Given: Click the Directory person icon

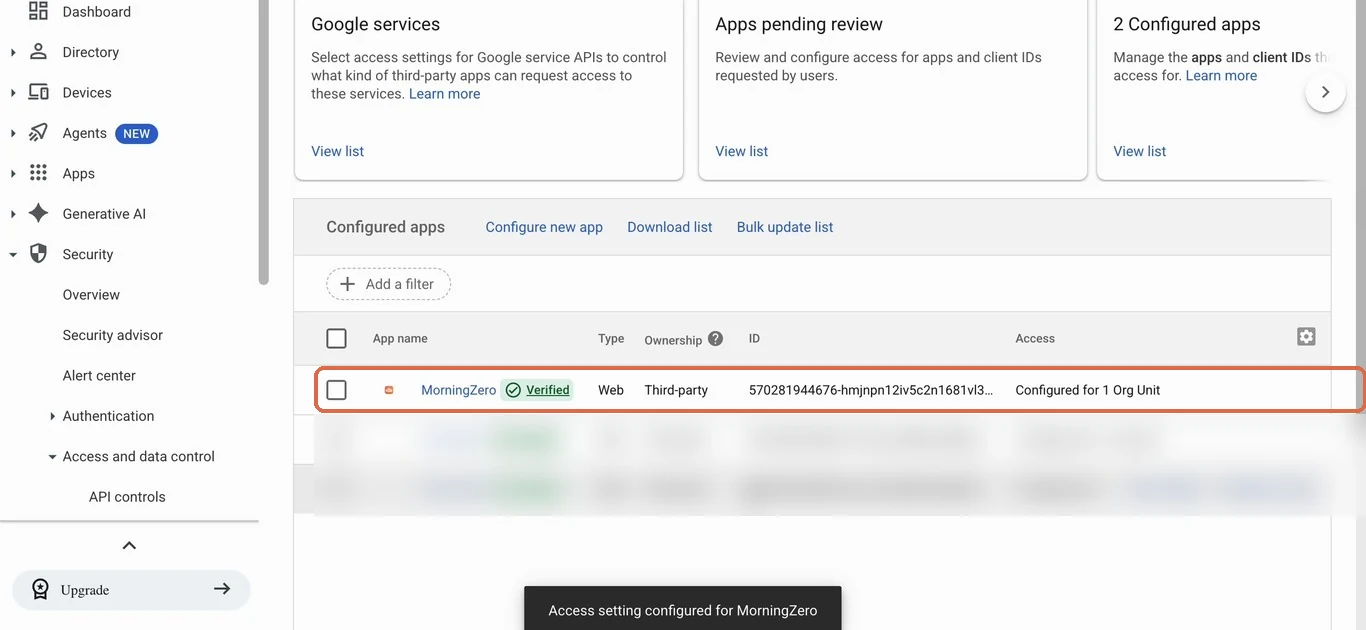Looking at the screenshot, I should click(38, 51).
